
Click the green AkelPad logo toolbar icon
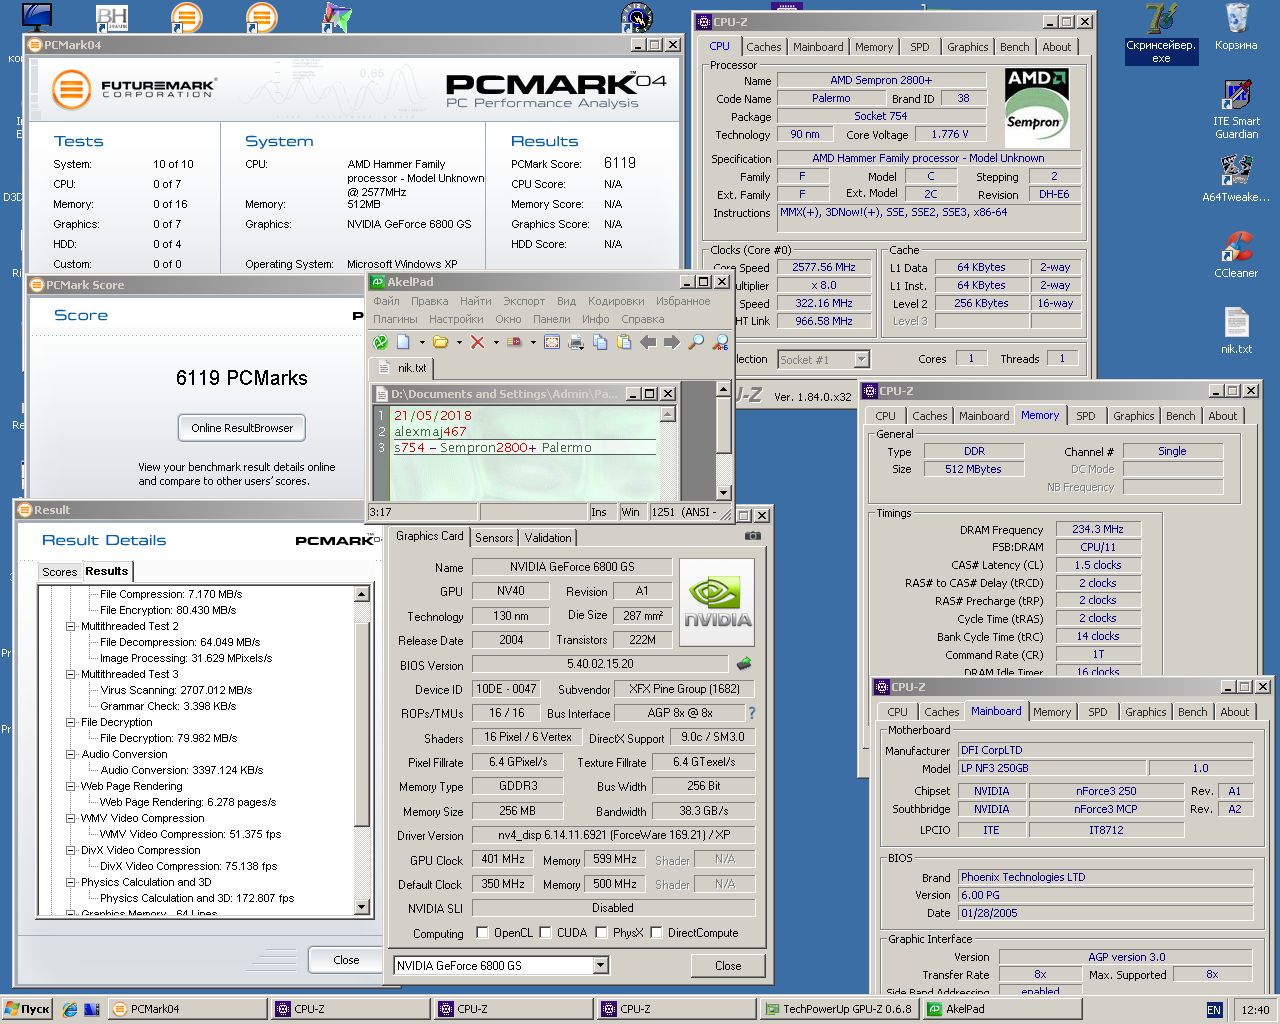(x=380, y=342)
